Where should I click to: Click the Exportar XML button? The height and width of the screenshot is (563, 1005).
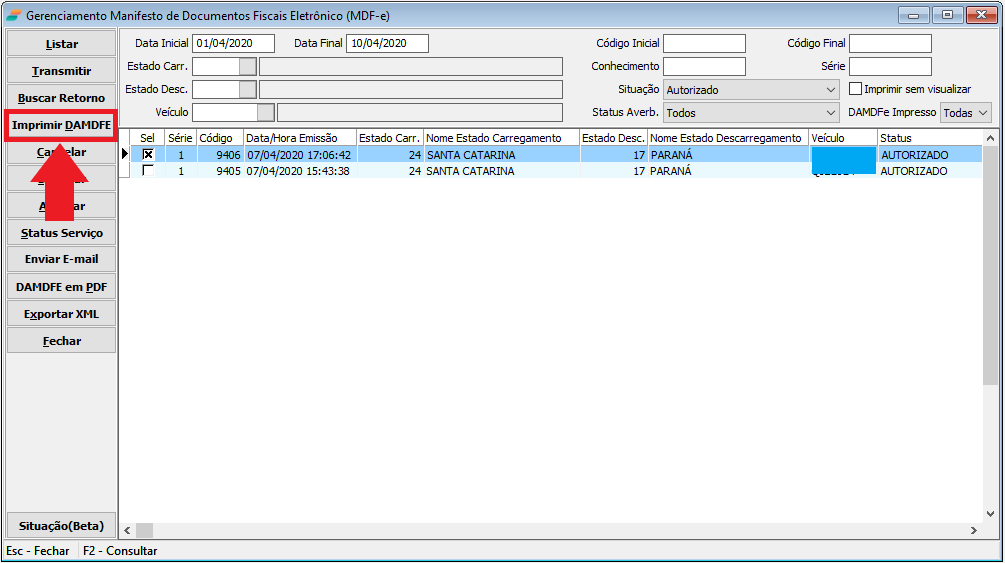61,314
